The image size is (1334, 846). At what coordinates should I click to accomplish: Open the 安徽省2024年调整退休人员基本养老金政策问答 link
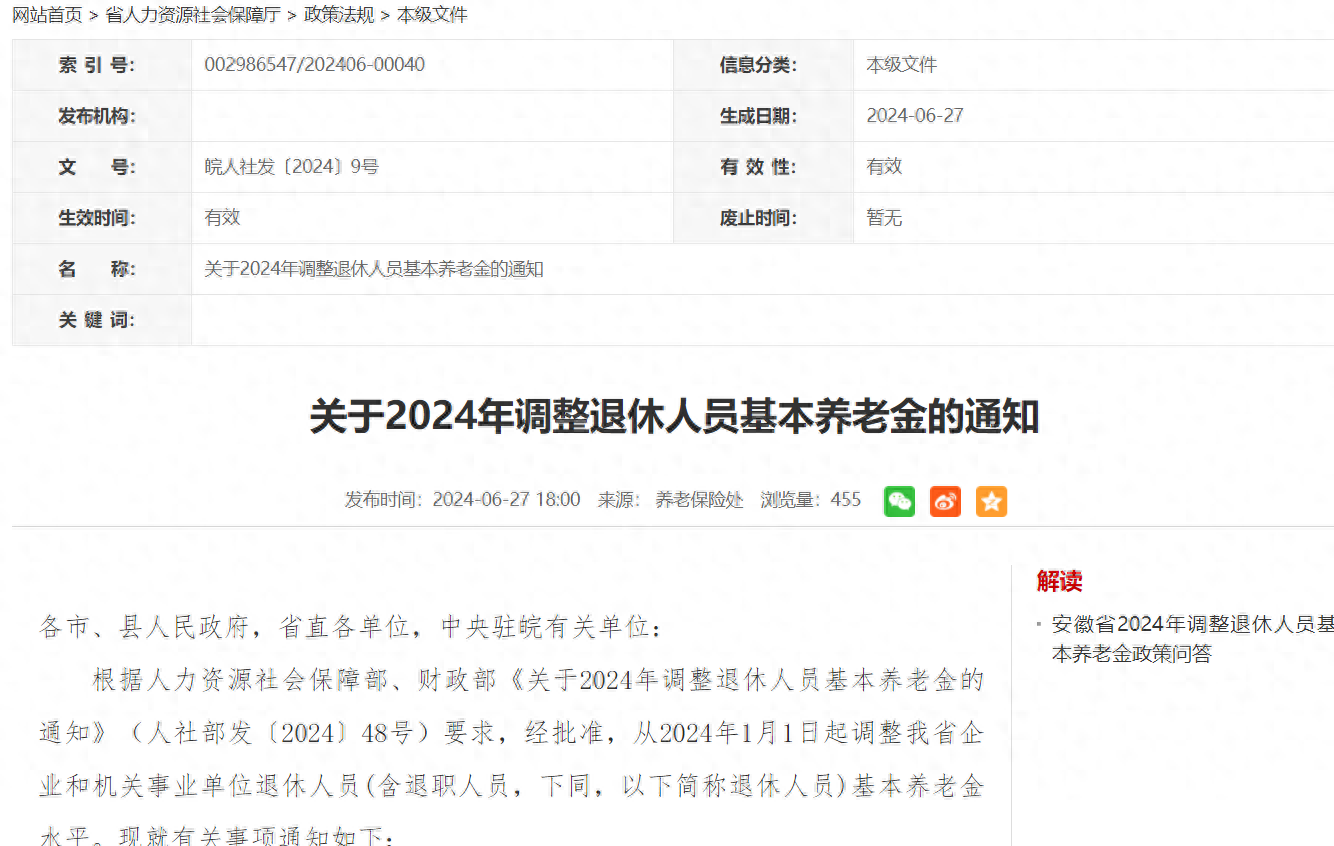(1191, 638)
